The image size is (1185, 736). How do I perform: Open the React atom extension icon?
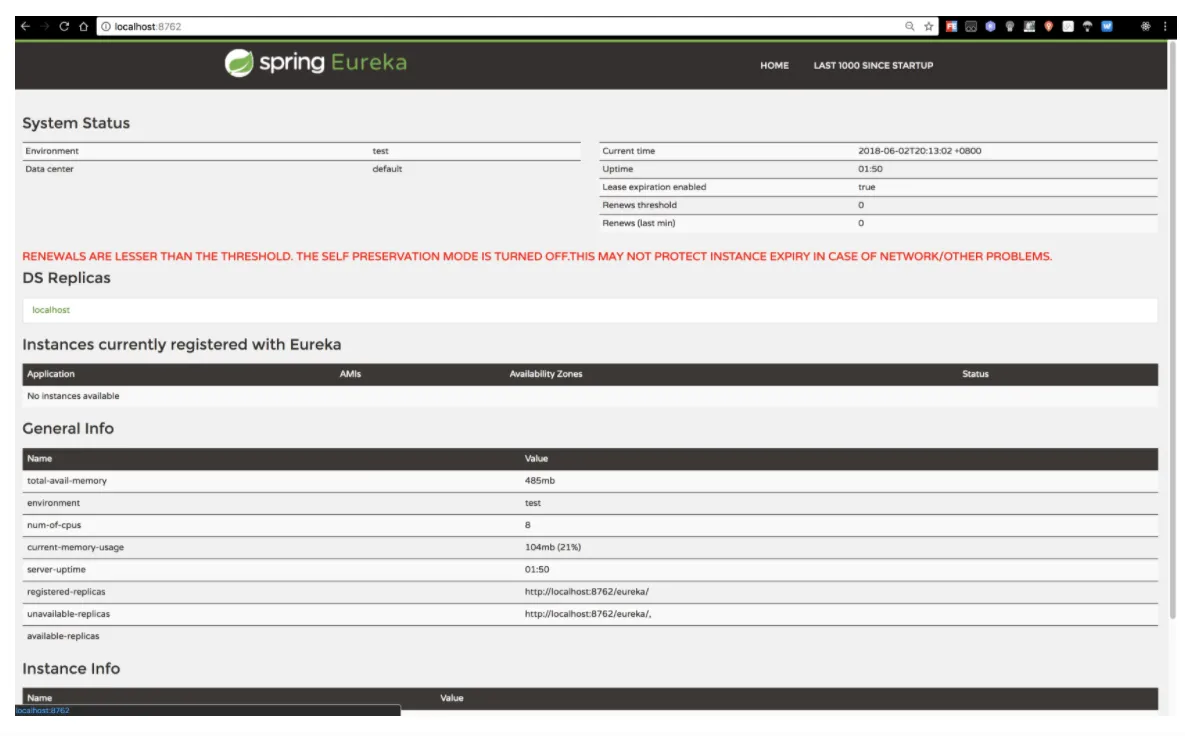click(x=1146, y=26)
